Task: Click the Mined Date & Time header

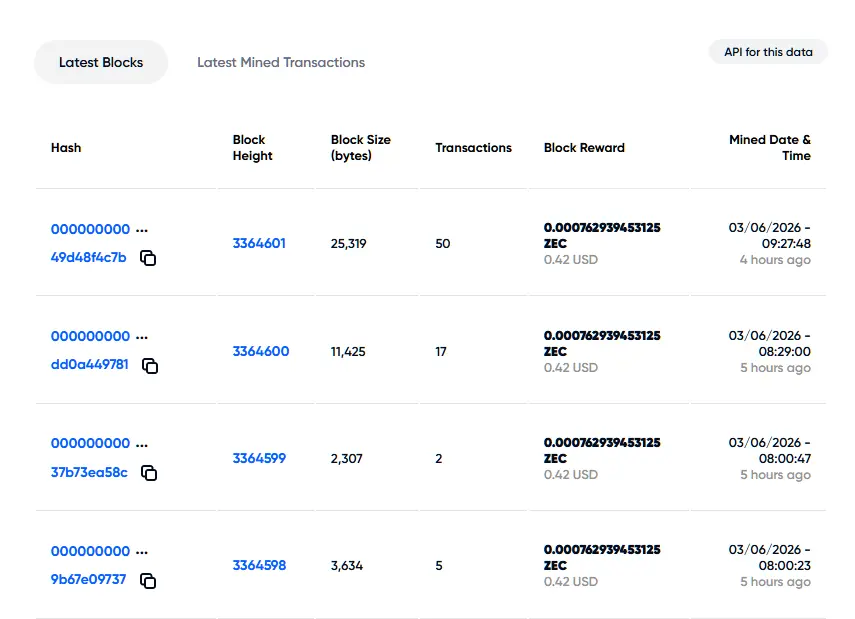Action: [x=770, y=148]
